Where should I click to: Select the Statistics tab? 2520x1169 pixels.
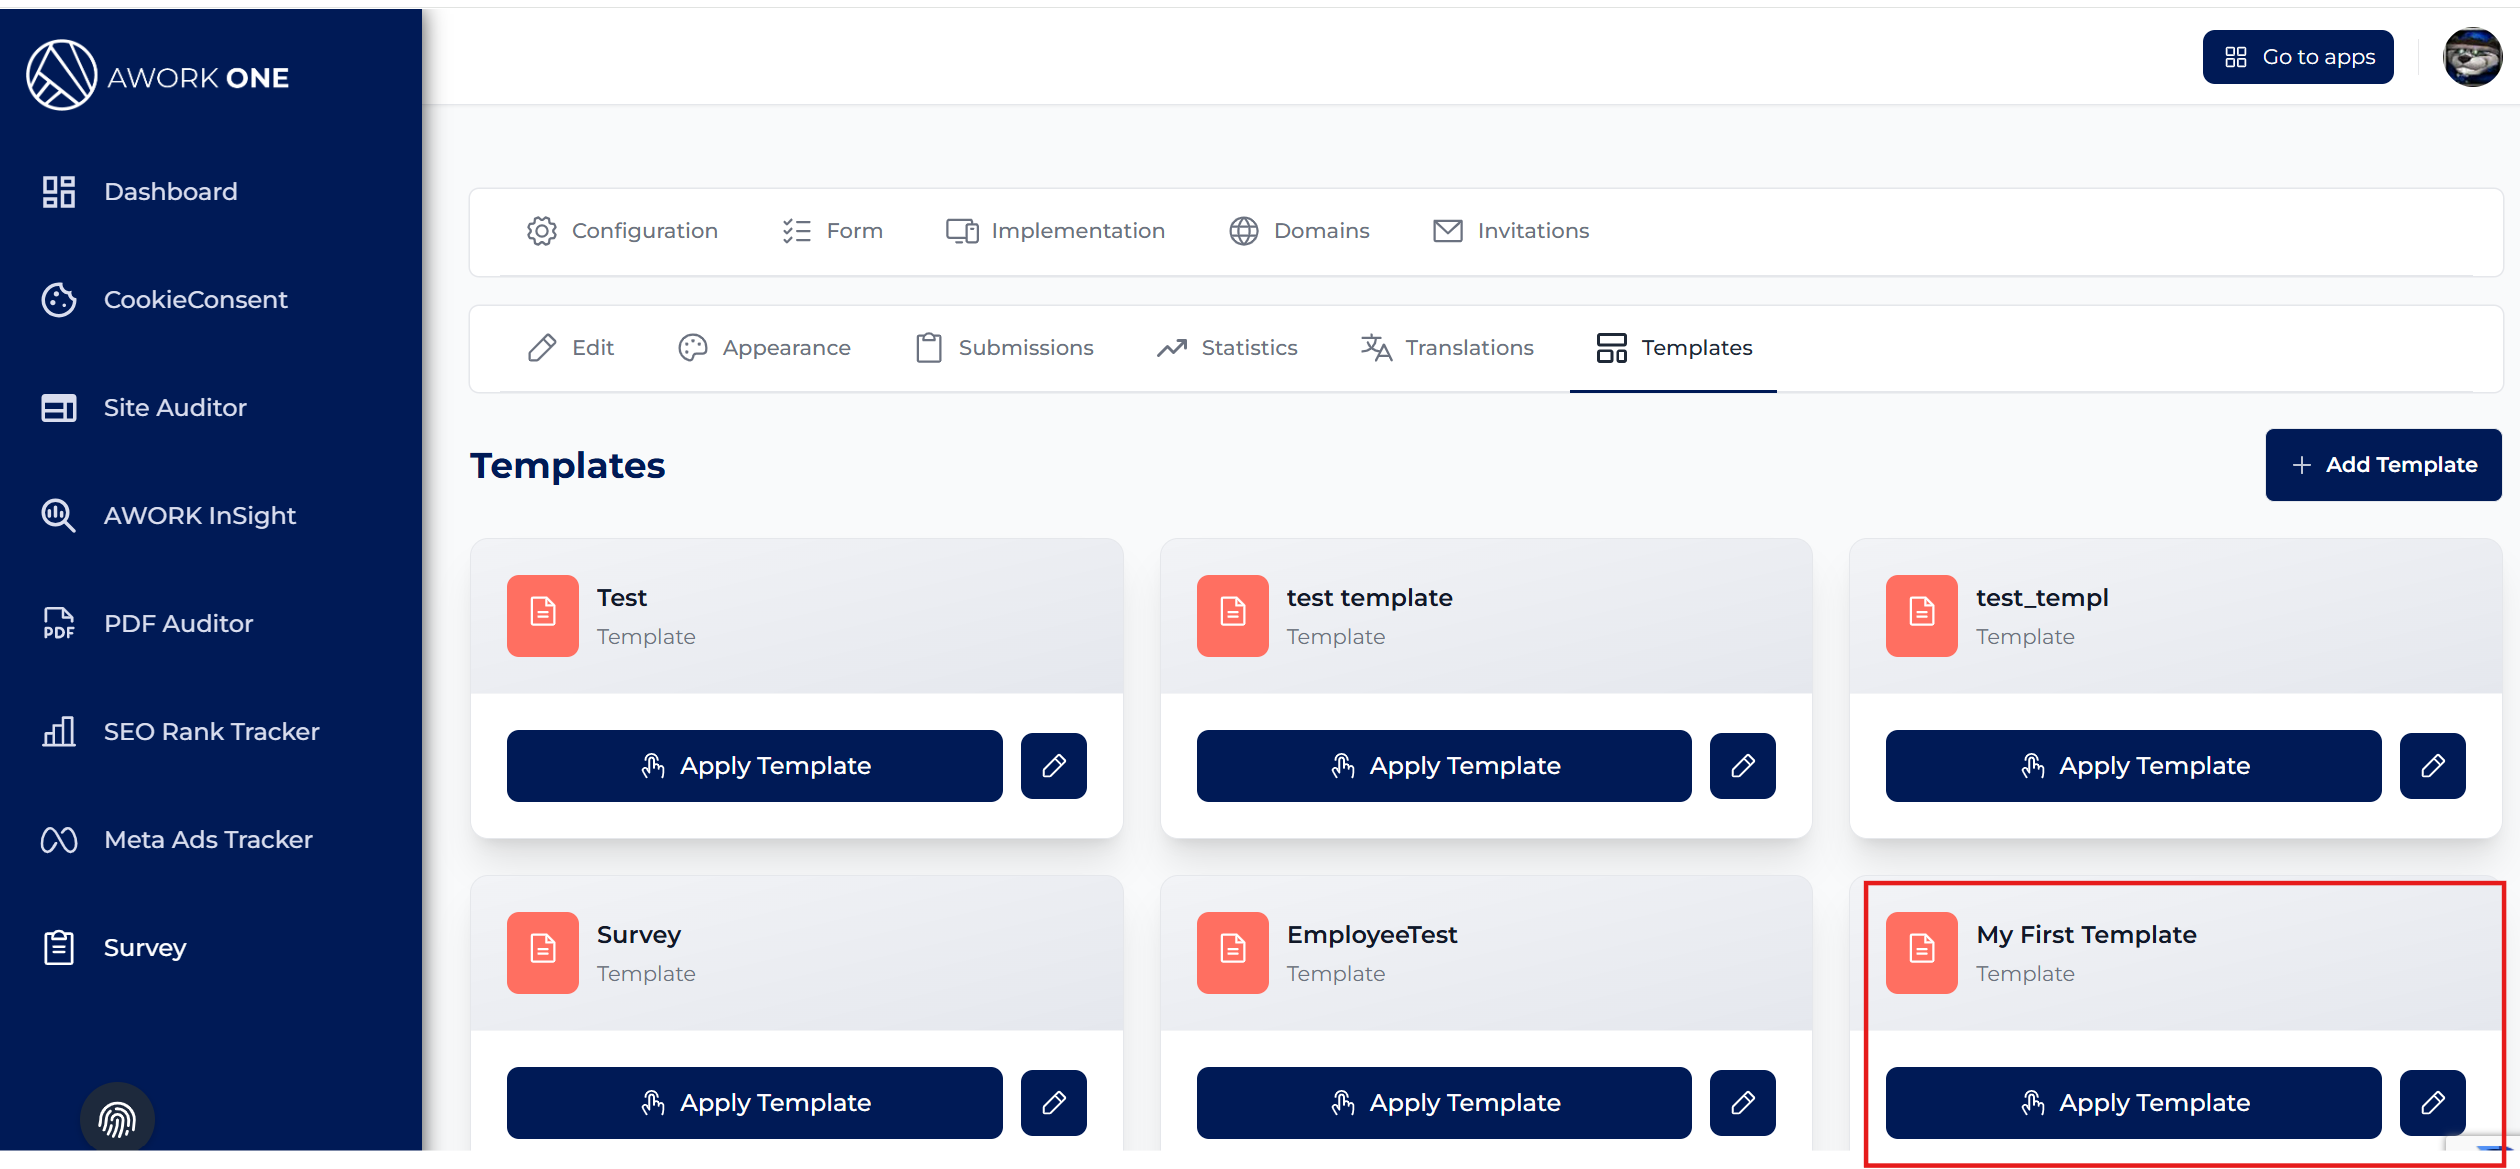(x=1227, y=348)
